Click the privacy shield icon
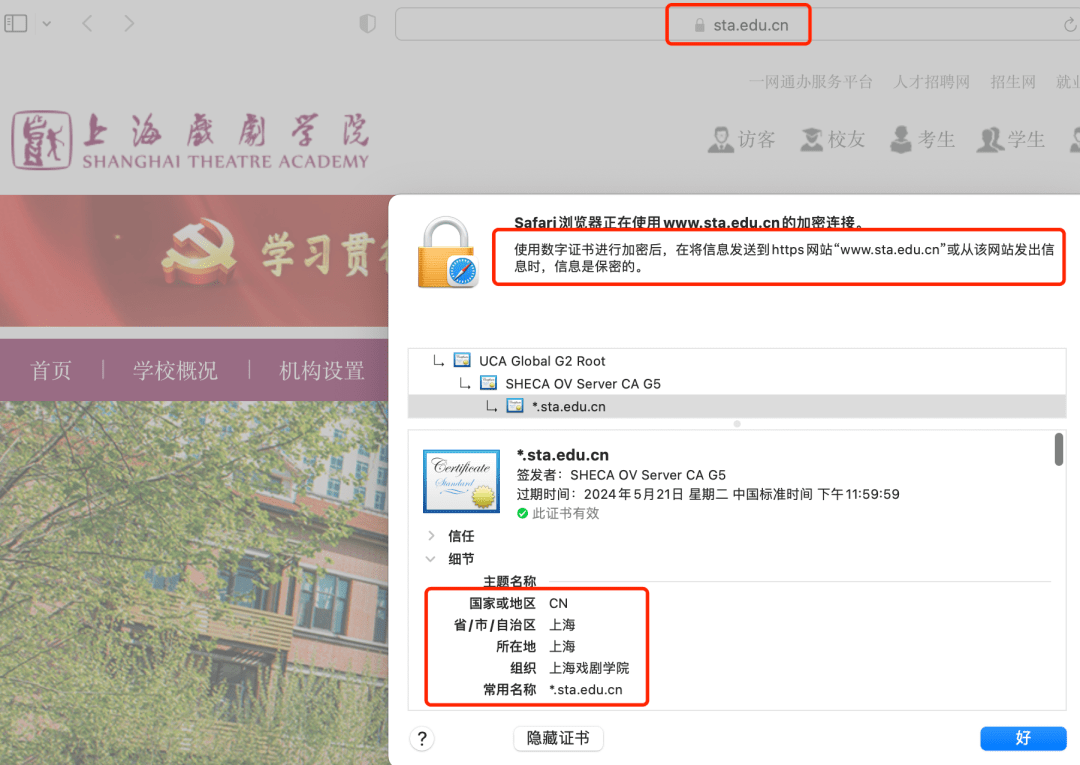The image size is (1080, 765). tap(367, 24)
